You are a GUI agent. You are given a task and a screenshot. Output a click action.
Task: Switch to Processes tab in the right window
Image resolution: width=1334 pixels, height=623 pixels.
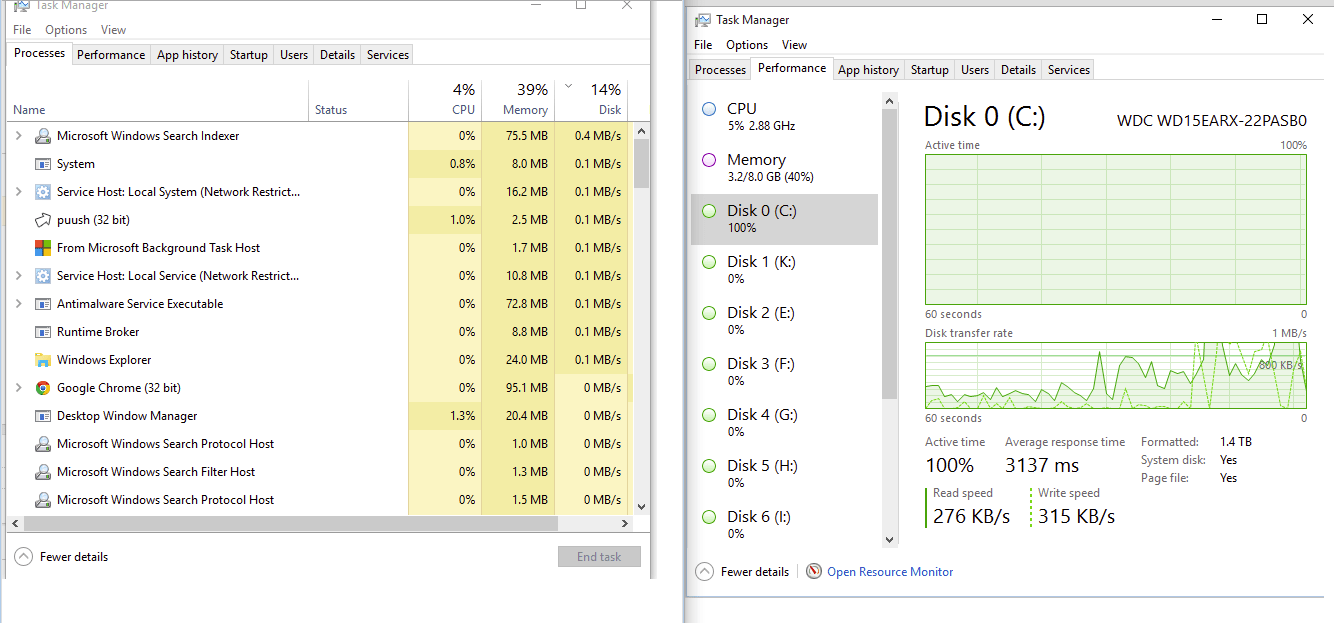[x=720, y=70]
